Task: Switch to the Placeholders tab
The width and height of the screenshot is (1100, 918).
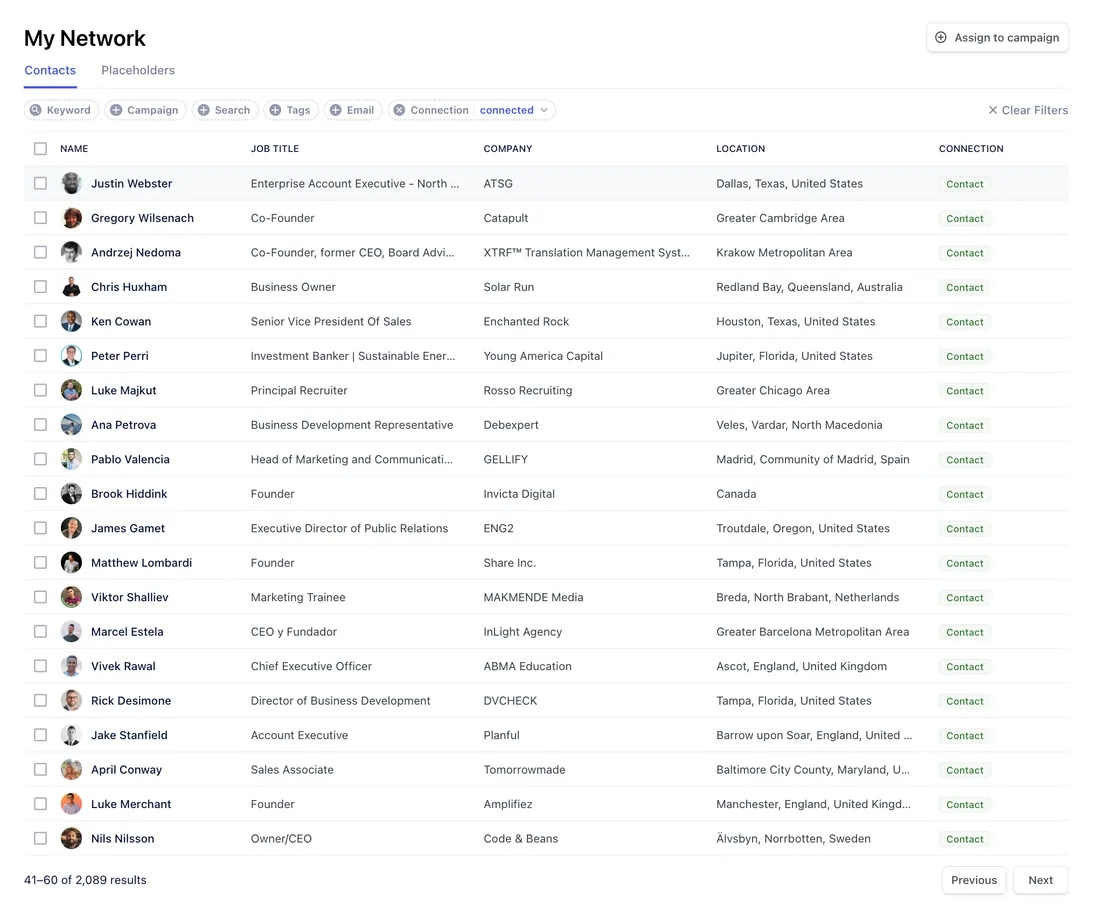Action: click(x=138, y=70)
